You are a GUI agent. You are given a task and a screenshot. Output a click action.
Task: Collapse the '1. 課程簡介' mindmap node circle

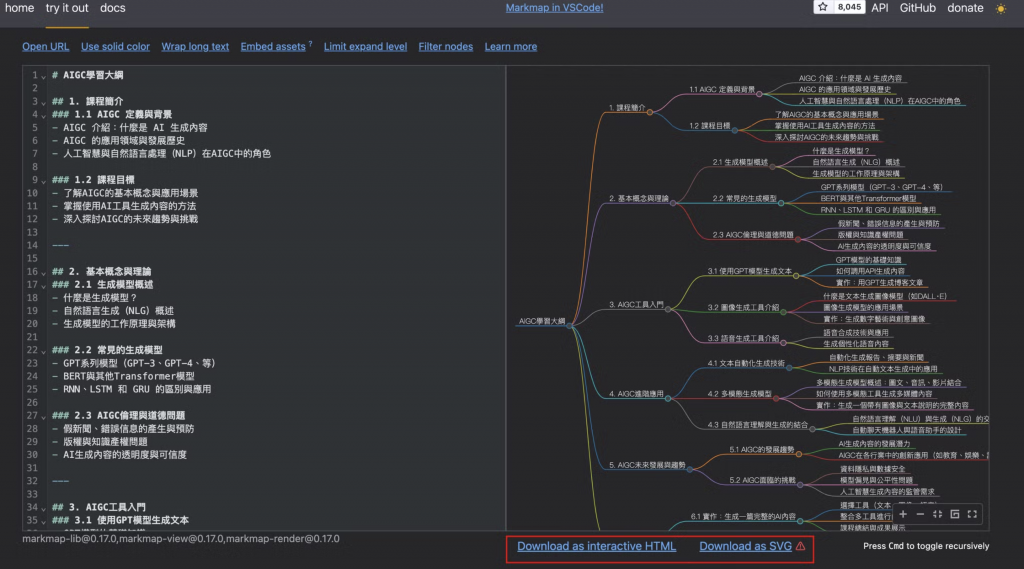[650, 112]
